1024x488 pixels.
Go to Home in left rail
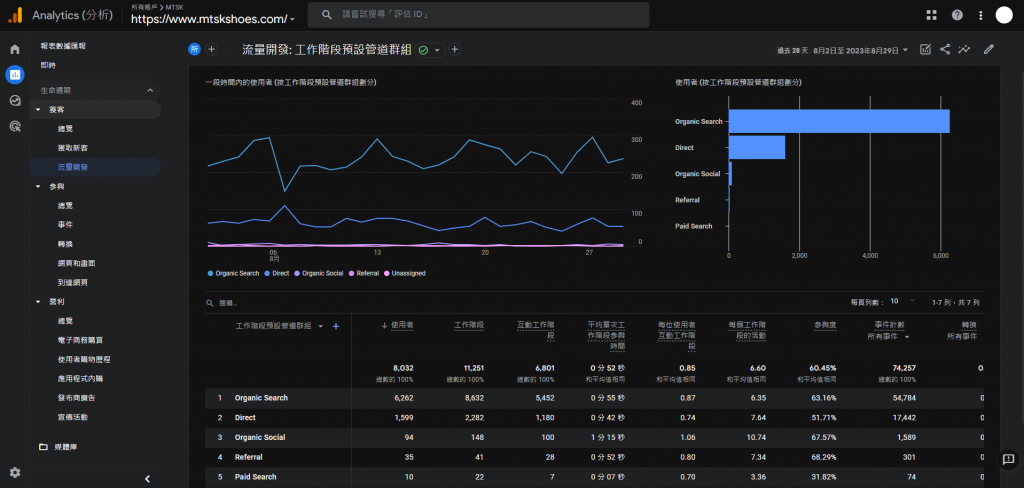(x=14, y=49)
